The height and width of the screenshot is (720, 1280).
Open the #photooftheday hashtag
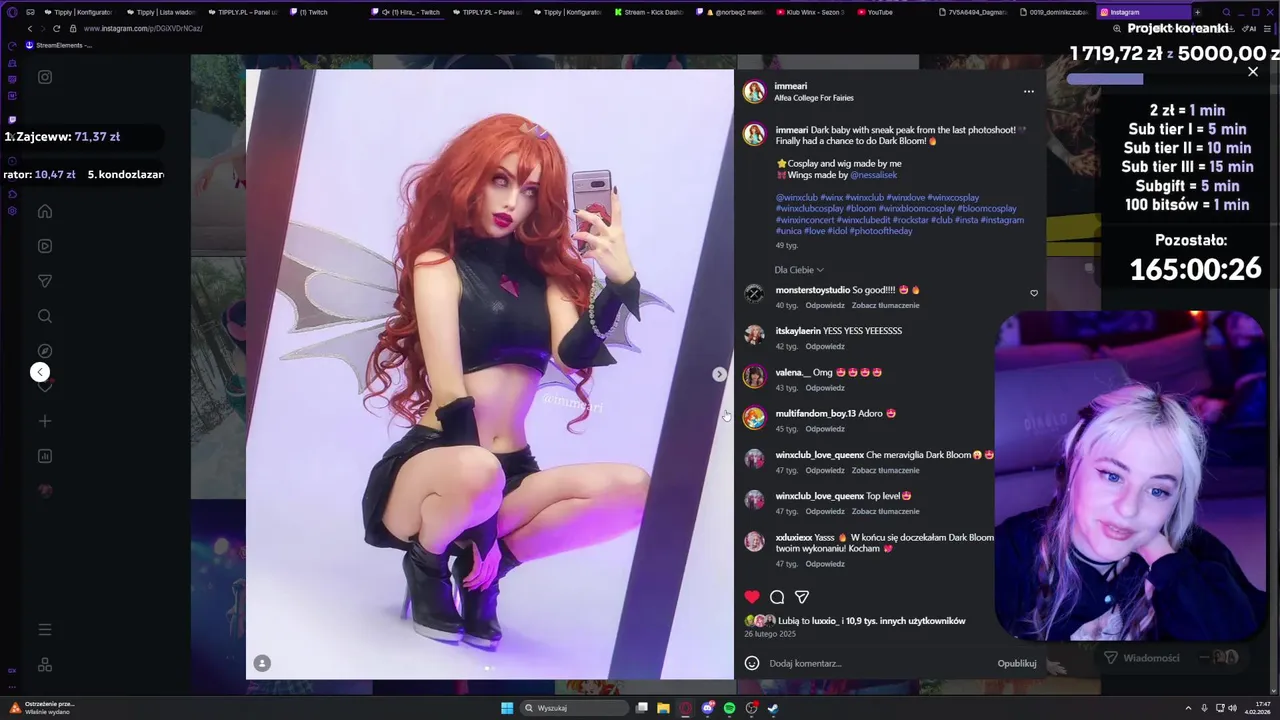pyautogui.click(x=881, y=231)
